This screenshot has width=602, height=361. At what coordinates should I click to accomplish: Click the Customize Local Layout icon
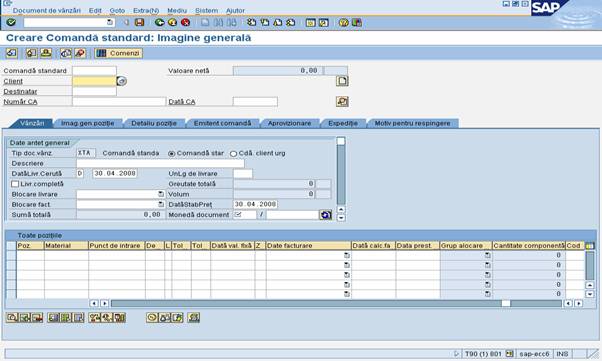coord(357,22)
